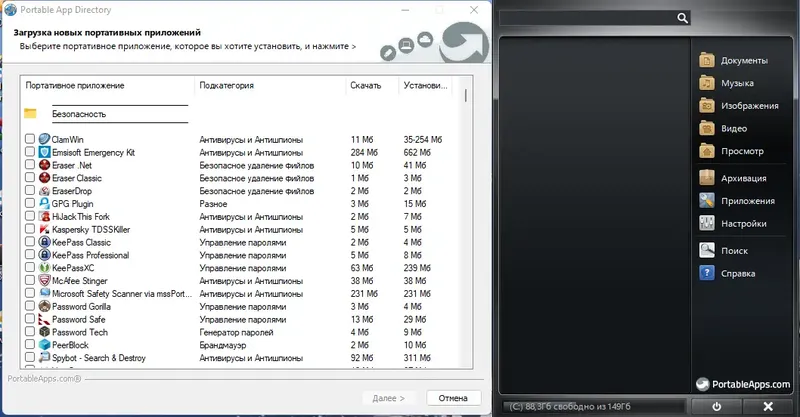Click the Password Gorilla icon
Screen dimensions: 800x417
(44, 306)
